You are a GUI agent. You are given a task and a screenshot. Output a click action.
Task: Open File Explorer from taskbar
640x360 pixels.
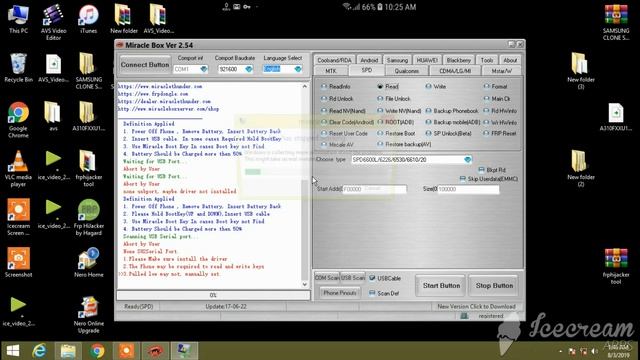68,351
